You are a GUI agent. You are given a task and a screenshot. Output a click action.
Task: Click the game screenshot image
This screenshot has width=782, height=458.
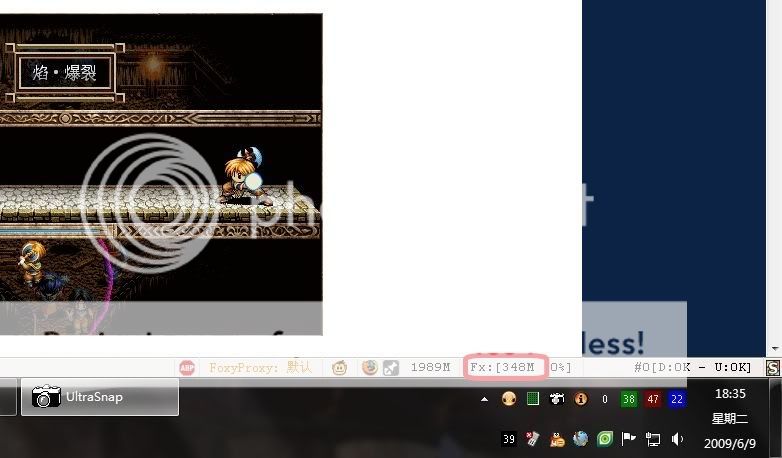click(x=161, y=174)
